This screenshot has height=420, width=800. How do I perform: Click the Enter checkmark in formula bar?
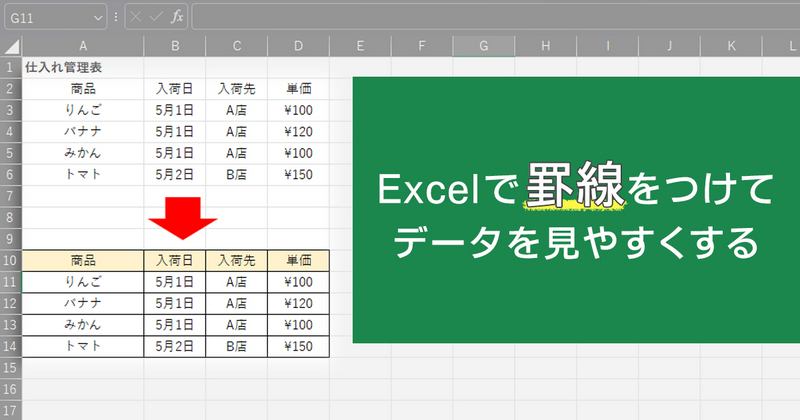[x=155, y=17]
